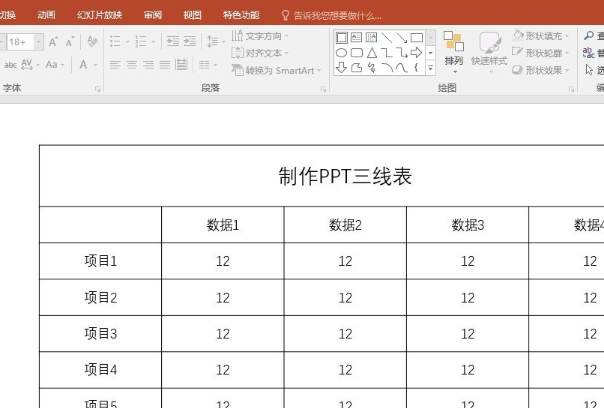
Task: Click the 数据2 header cell
Action: click(345, 225)
